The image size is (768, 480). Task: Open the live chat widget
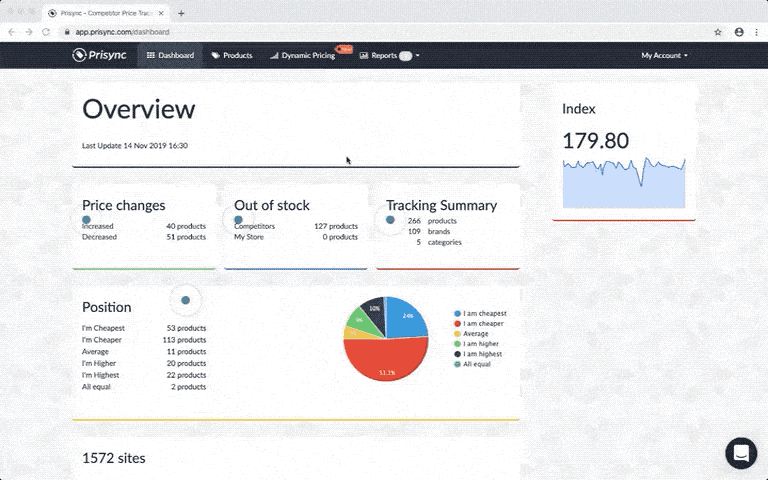(x=741, y=453)
